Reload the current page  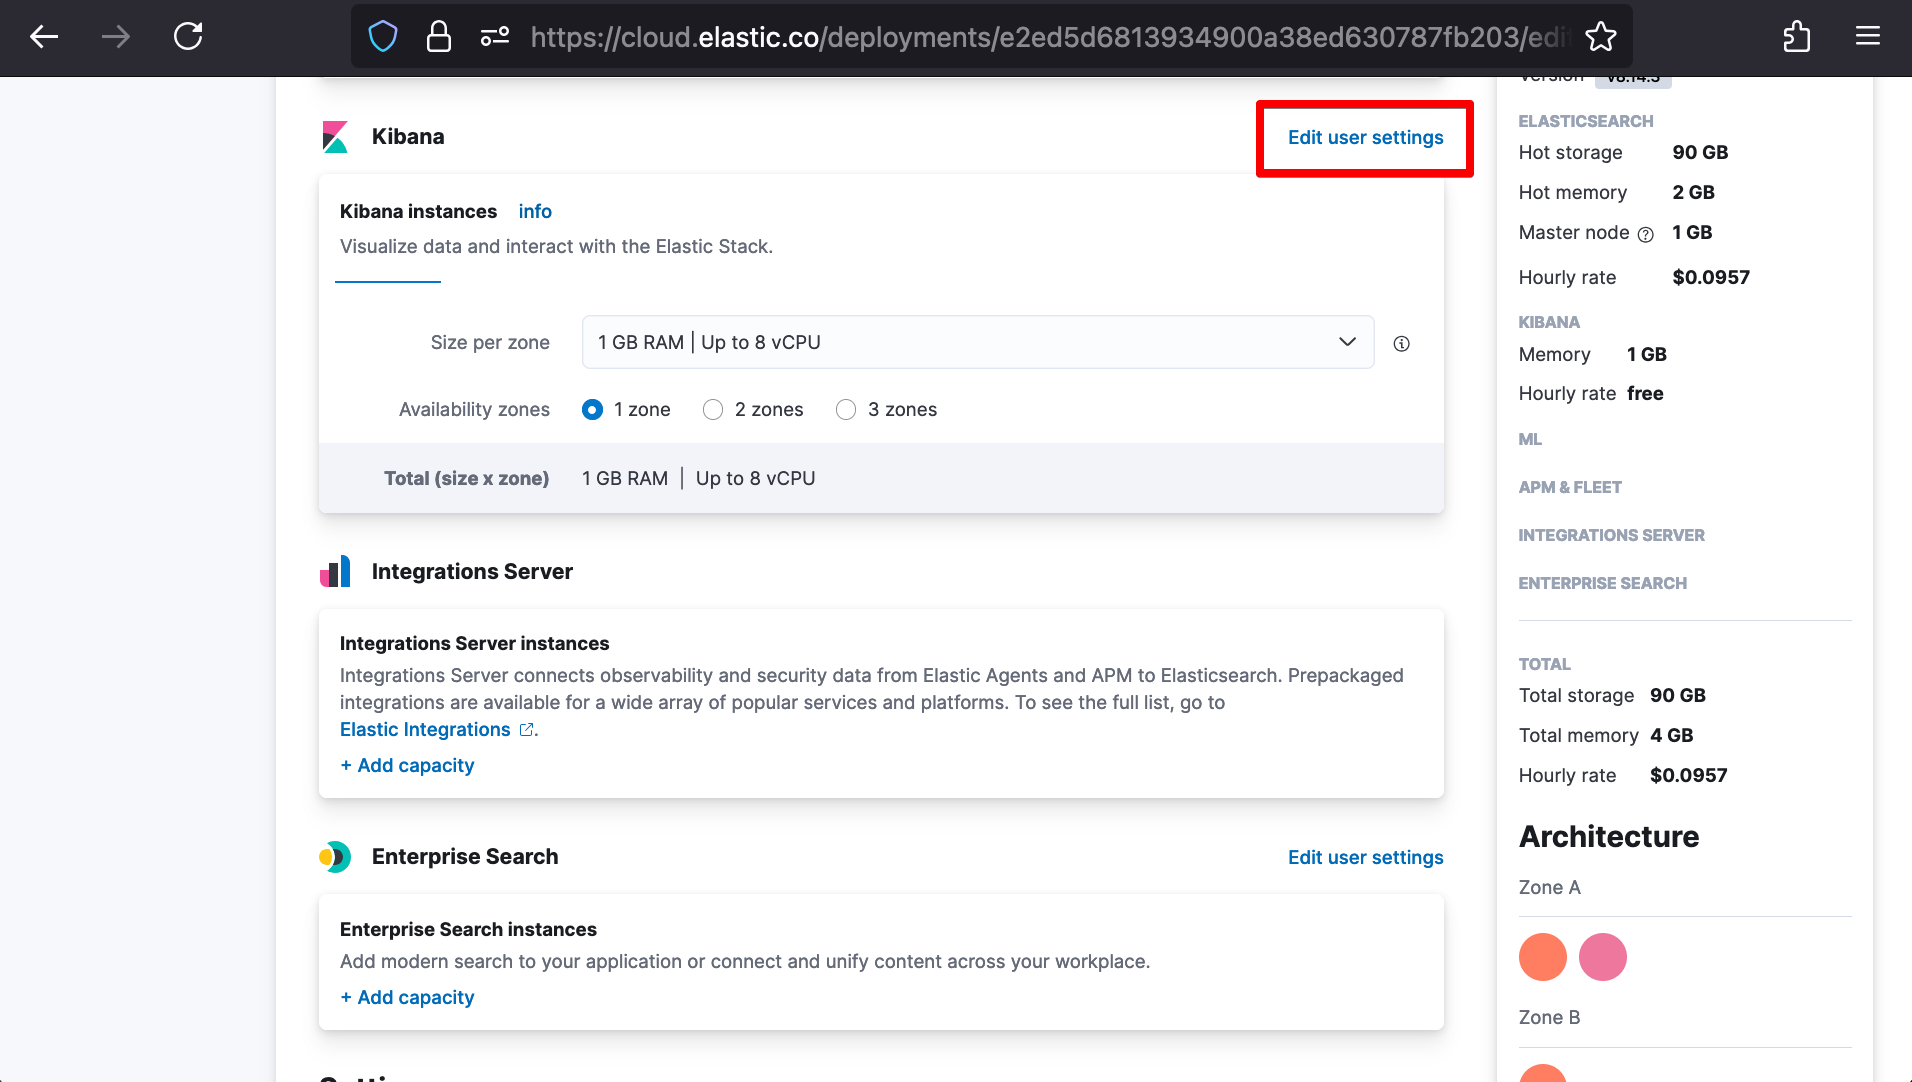pyautogui.click(x=188, y=37)
